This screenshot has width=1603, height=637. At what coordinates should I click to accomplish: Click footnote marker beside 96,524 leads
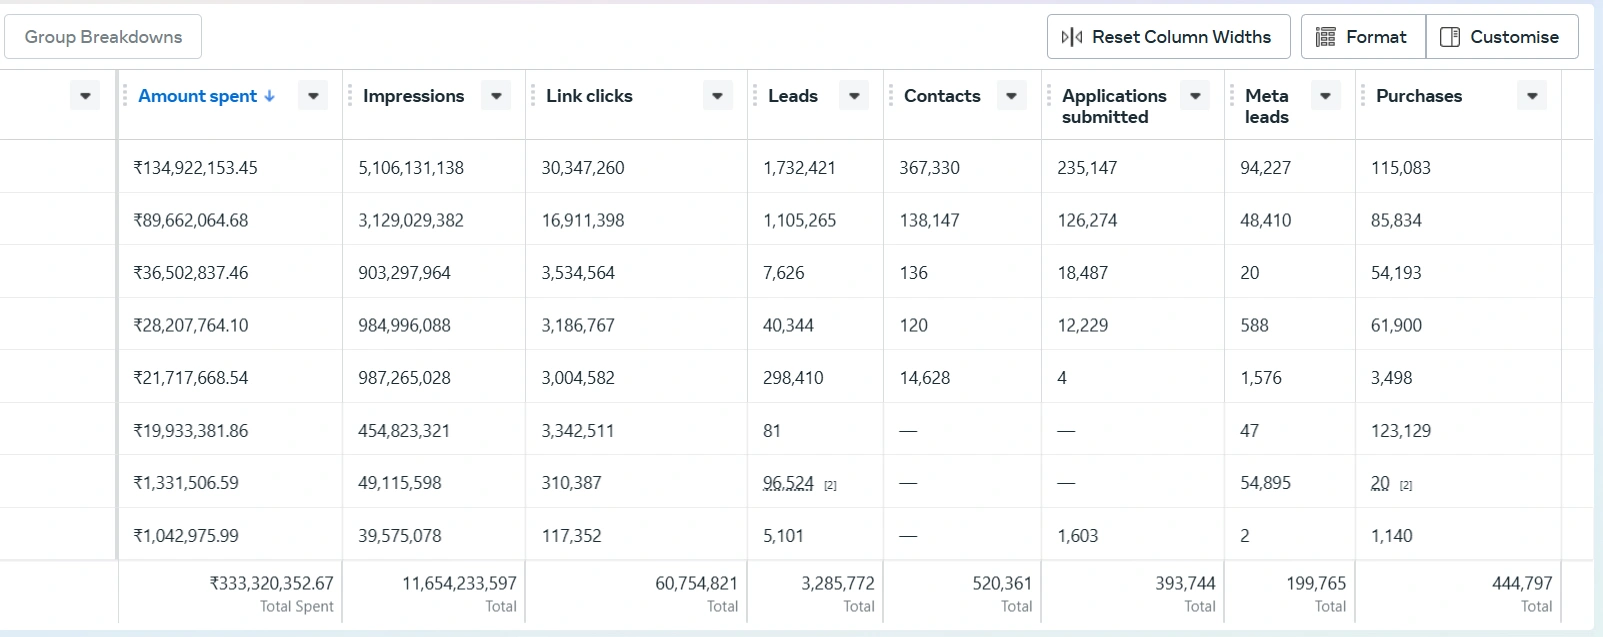[830, 485]
